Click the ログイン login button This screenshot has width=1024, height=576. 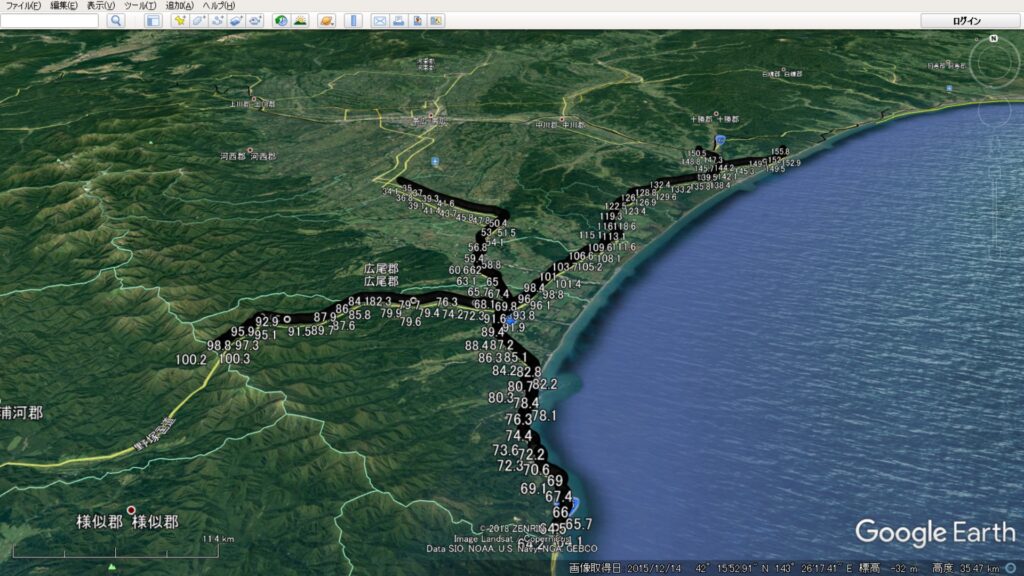click(x=967, y=21)
